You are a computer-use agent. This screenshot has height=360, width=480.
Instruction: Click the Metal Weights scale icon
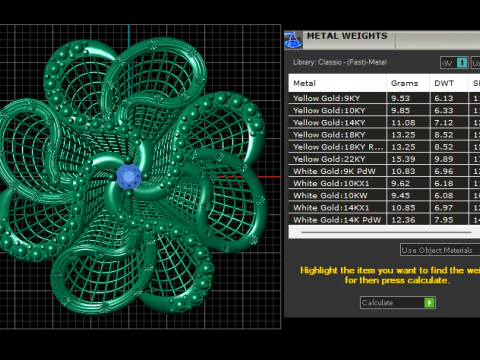coord(293,40)
